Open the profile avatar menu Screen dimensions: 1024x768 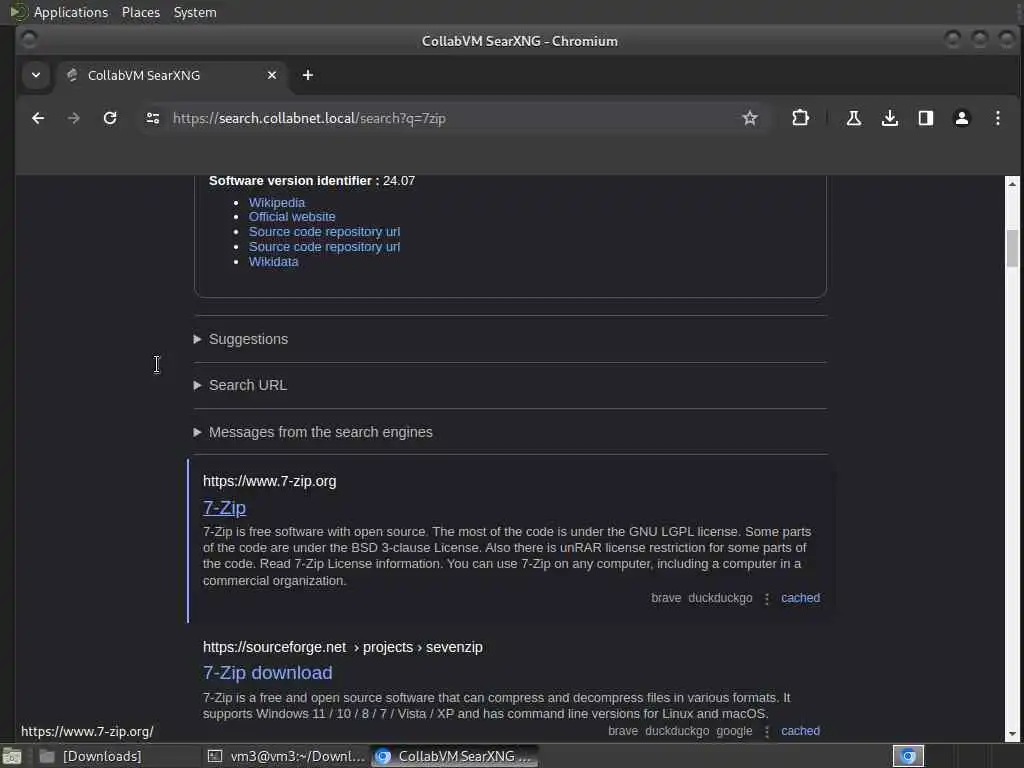(x=961, y=118)
